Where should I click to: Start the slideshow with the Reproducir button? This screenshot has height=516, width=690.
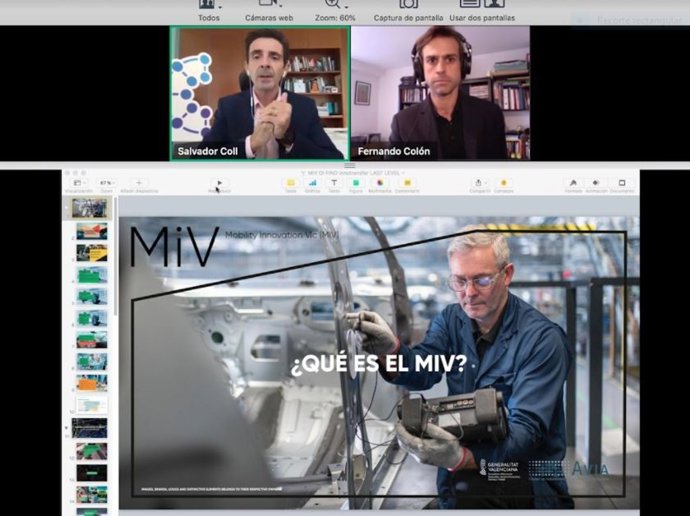click(x=219, y=183)
